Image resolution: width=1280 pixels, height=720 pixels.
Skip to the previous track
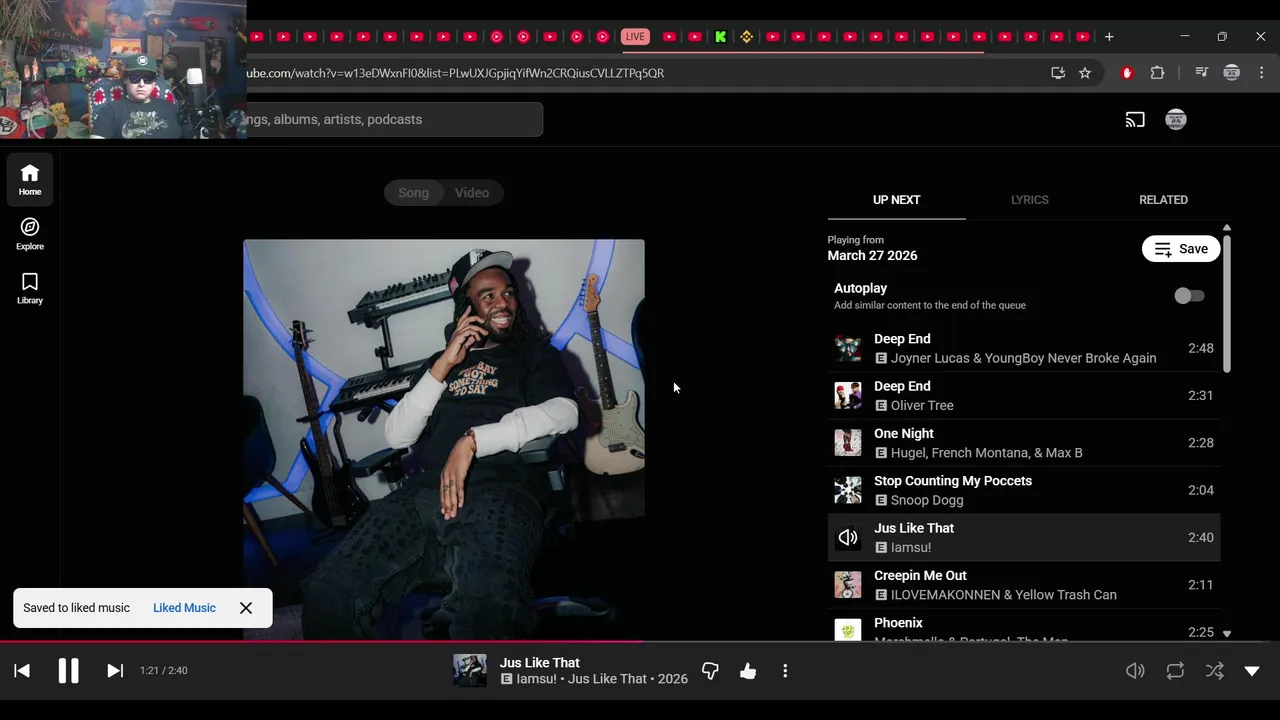[22, 671]
